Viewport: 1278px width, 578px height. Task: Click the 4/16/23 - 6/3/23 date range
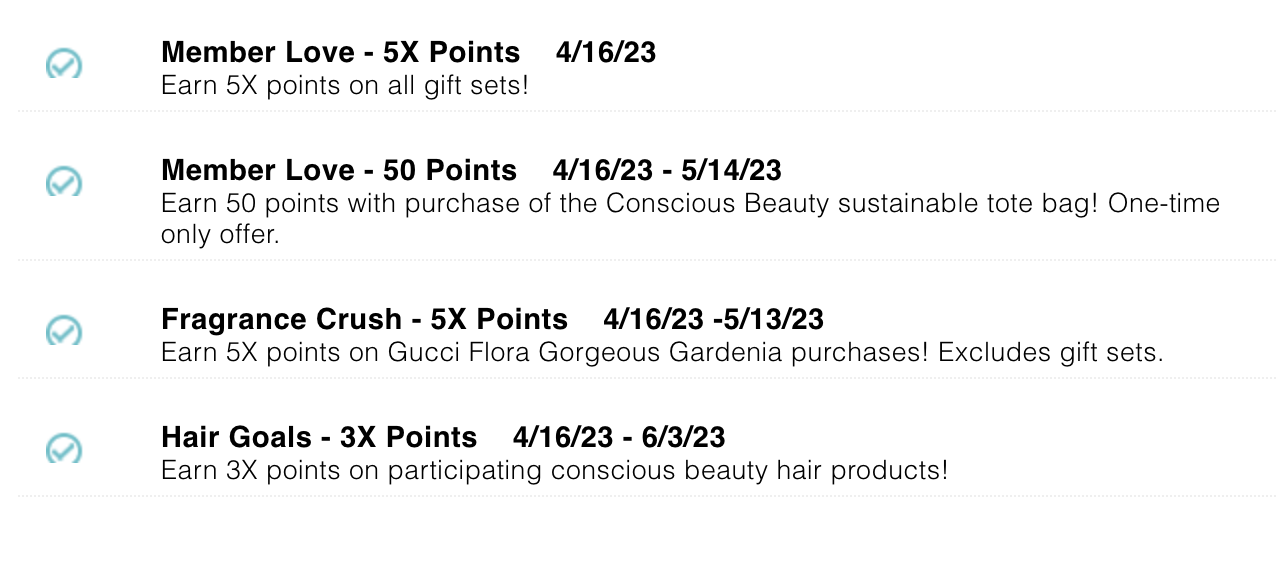point(619,437)
